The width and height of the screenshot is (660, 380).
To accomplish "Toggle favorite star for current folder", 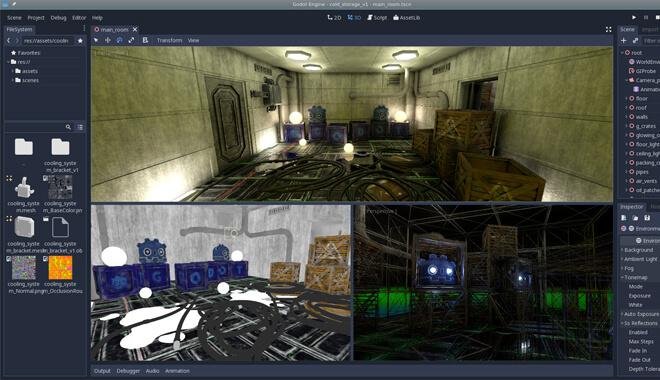I will (80, 40).
